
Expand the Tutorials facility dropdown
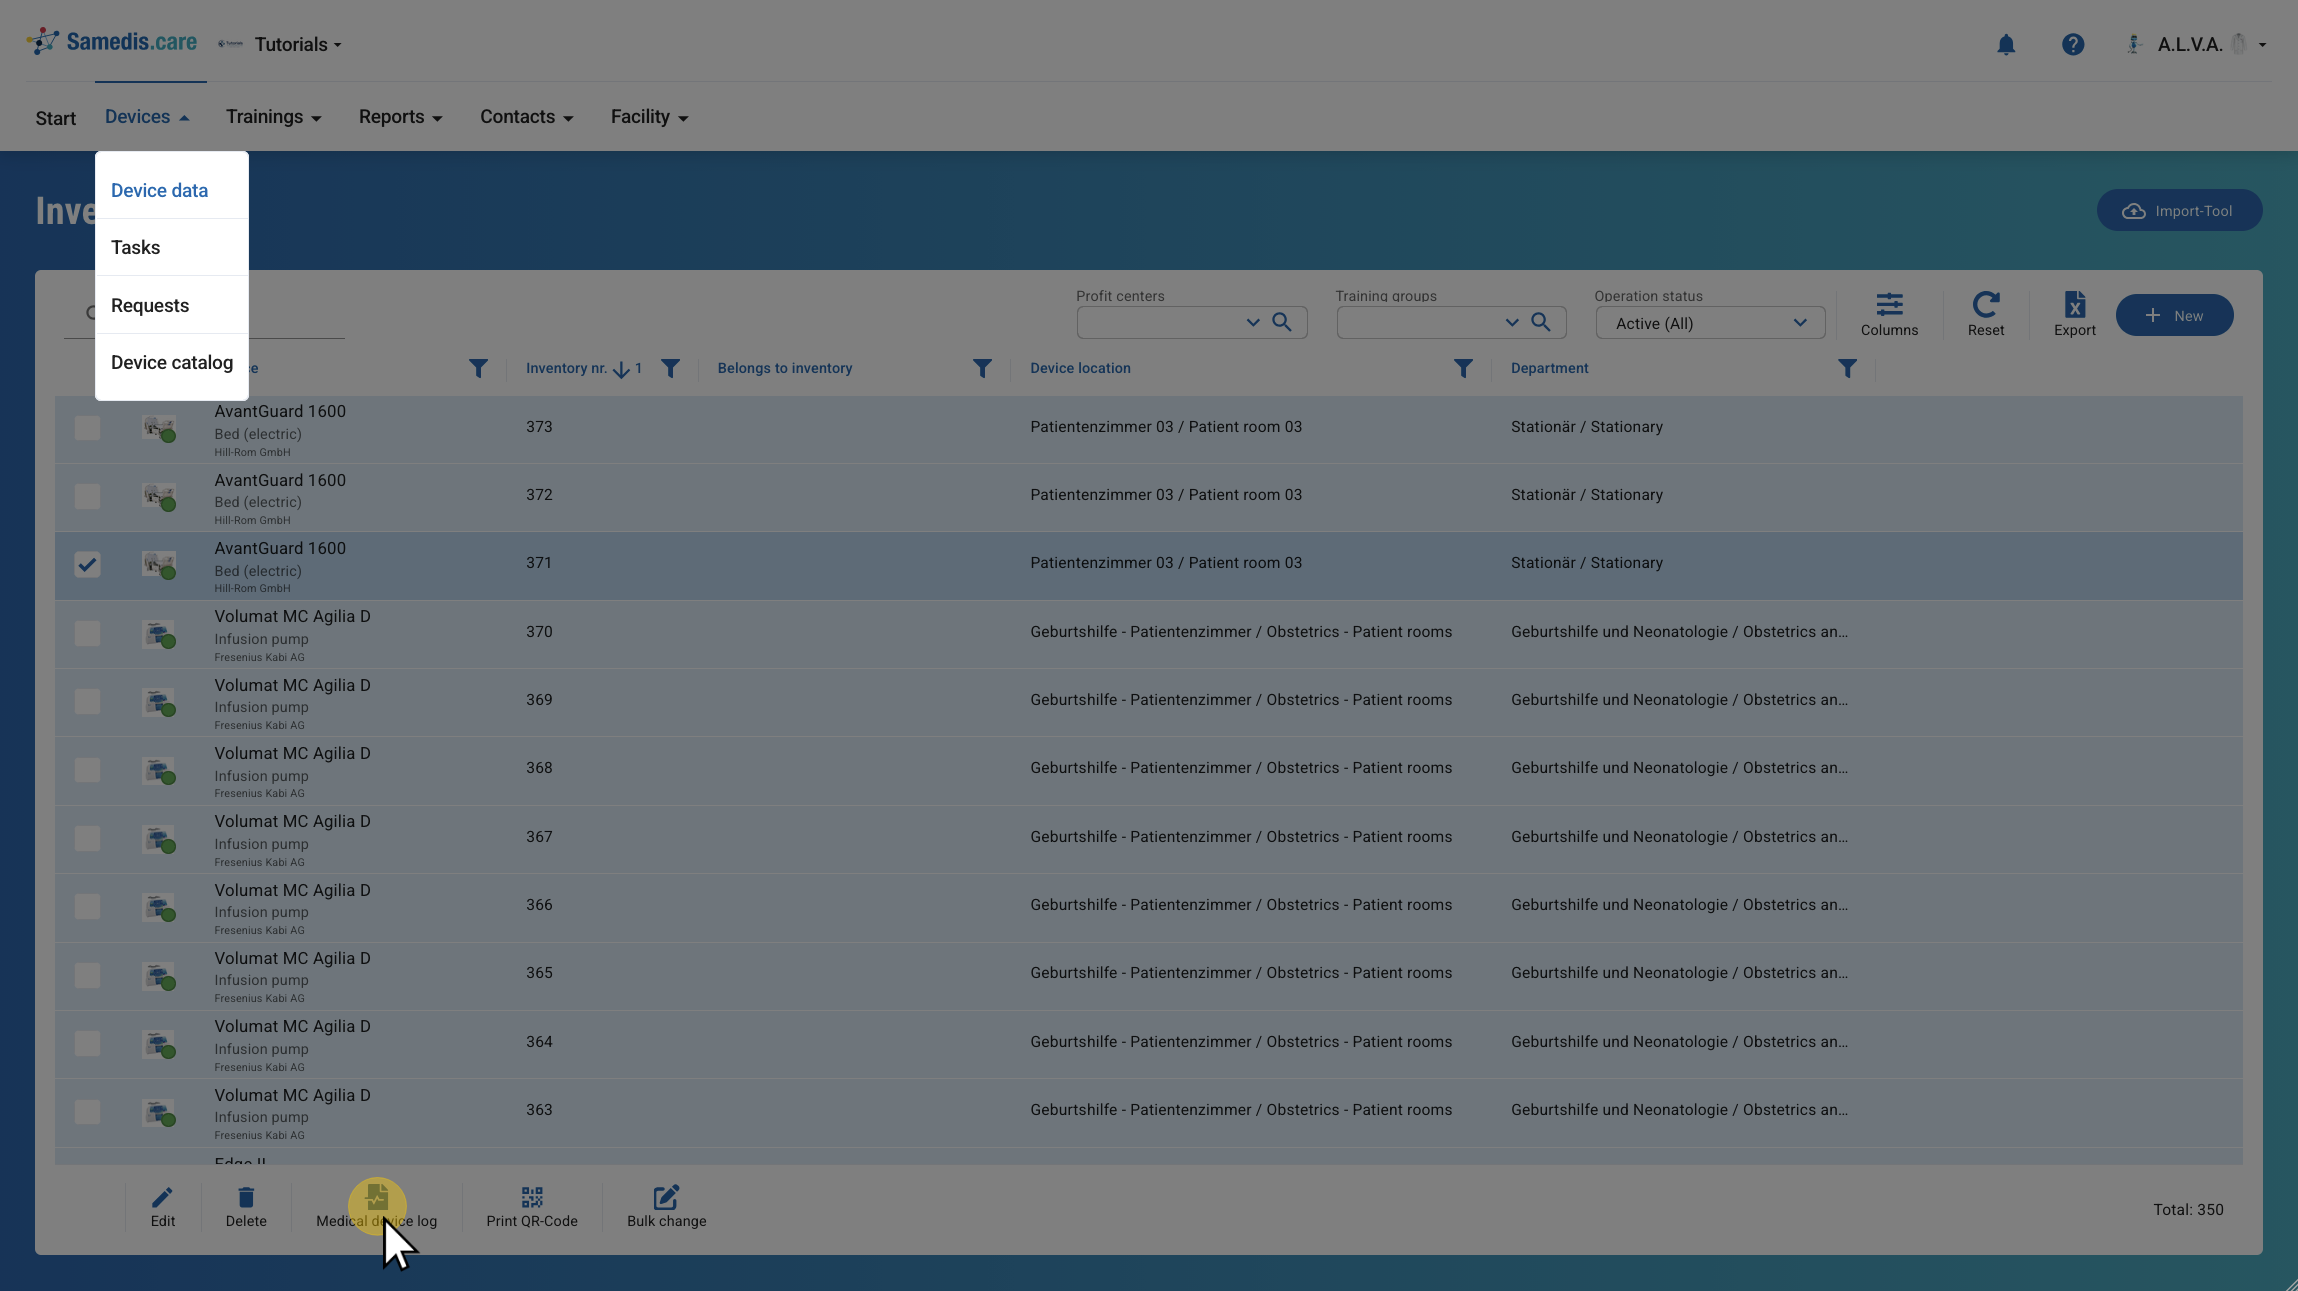click(298, 44)
